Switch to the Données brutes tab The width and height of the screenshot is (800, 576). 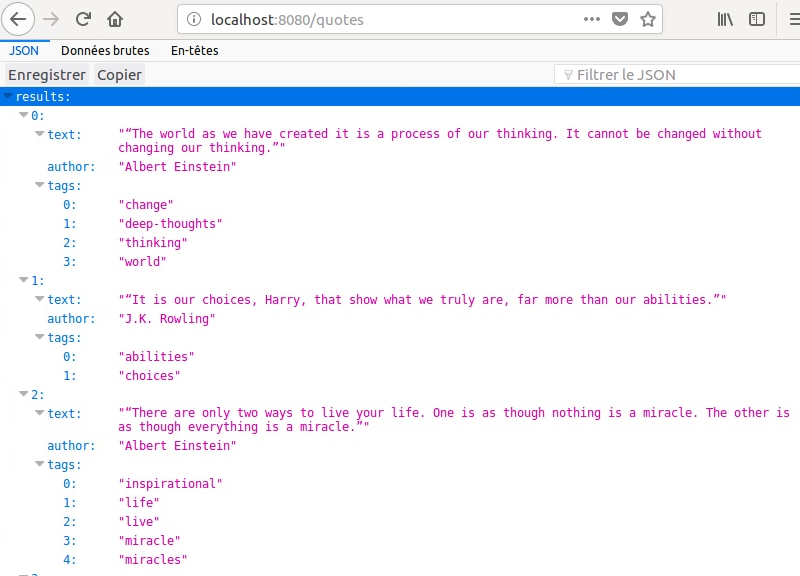pos(105,51)
